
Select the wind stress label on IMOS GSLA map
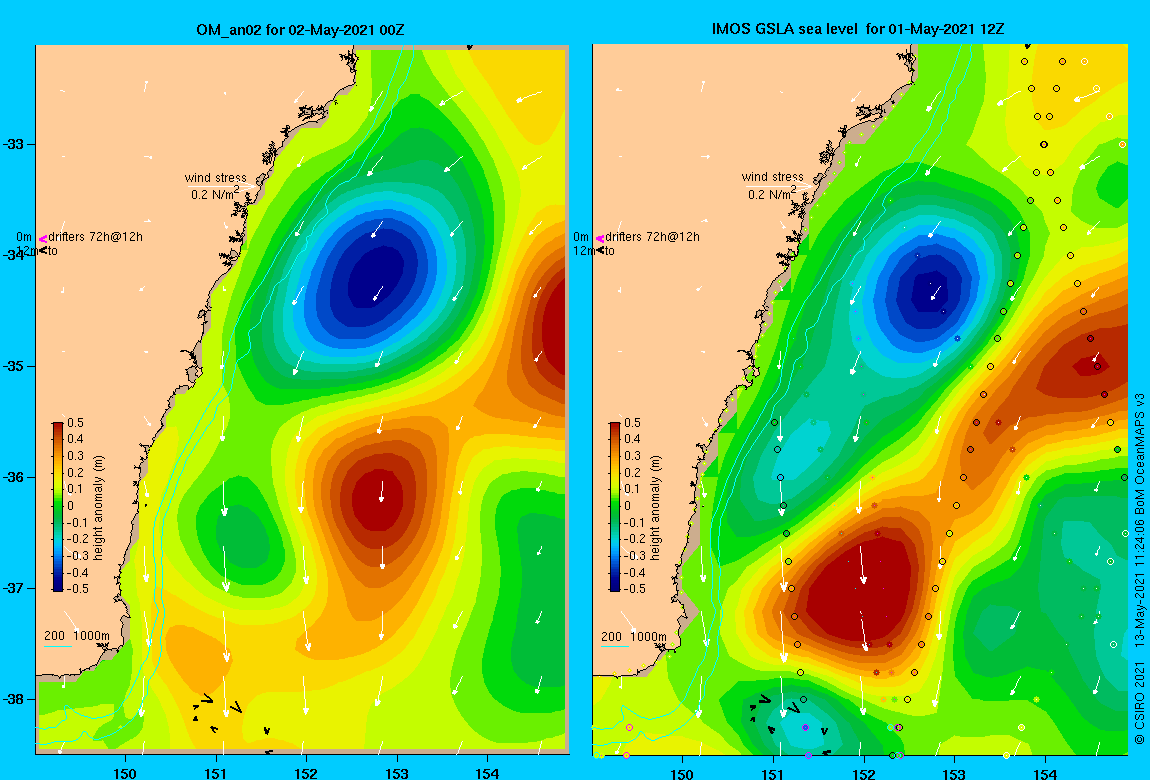click(x=773, y=177)
